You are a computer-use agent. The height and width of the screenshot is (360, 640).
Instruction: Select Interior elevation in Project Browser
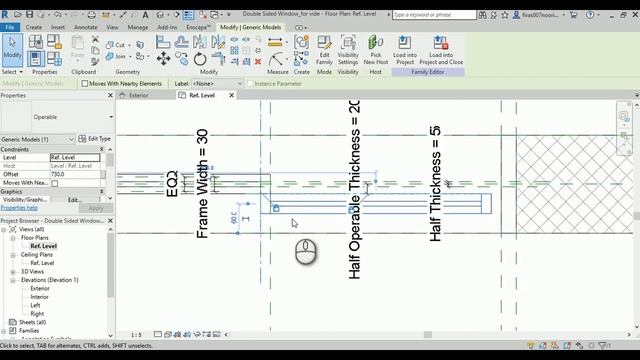pos(39,297)
